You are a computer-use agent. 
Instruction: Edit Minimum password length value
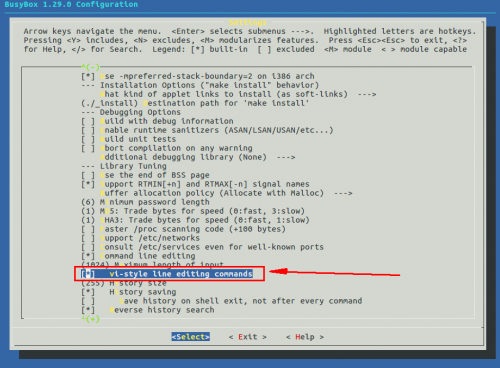click(x=145, y=202)
